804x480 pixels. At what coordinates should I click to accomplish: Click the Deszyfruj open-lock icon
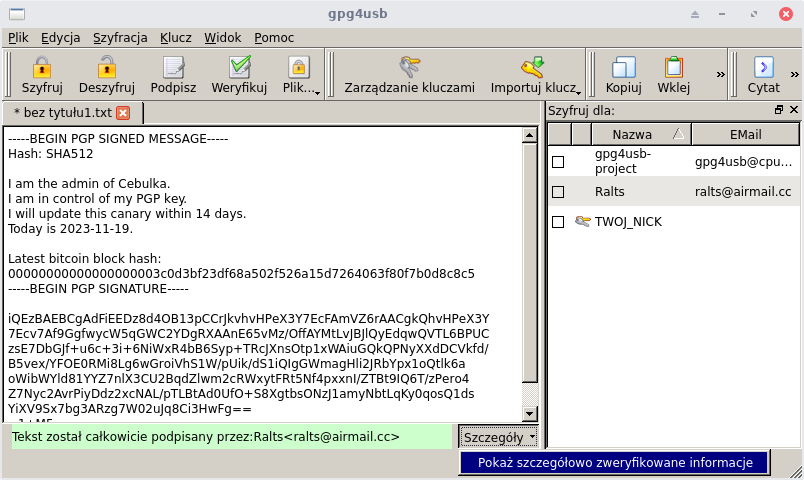[107, 67]
